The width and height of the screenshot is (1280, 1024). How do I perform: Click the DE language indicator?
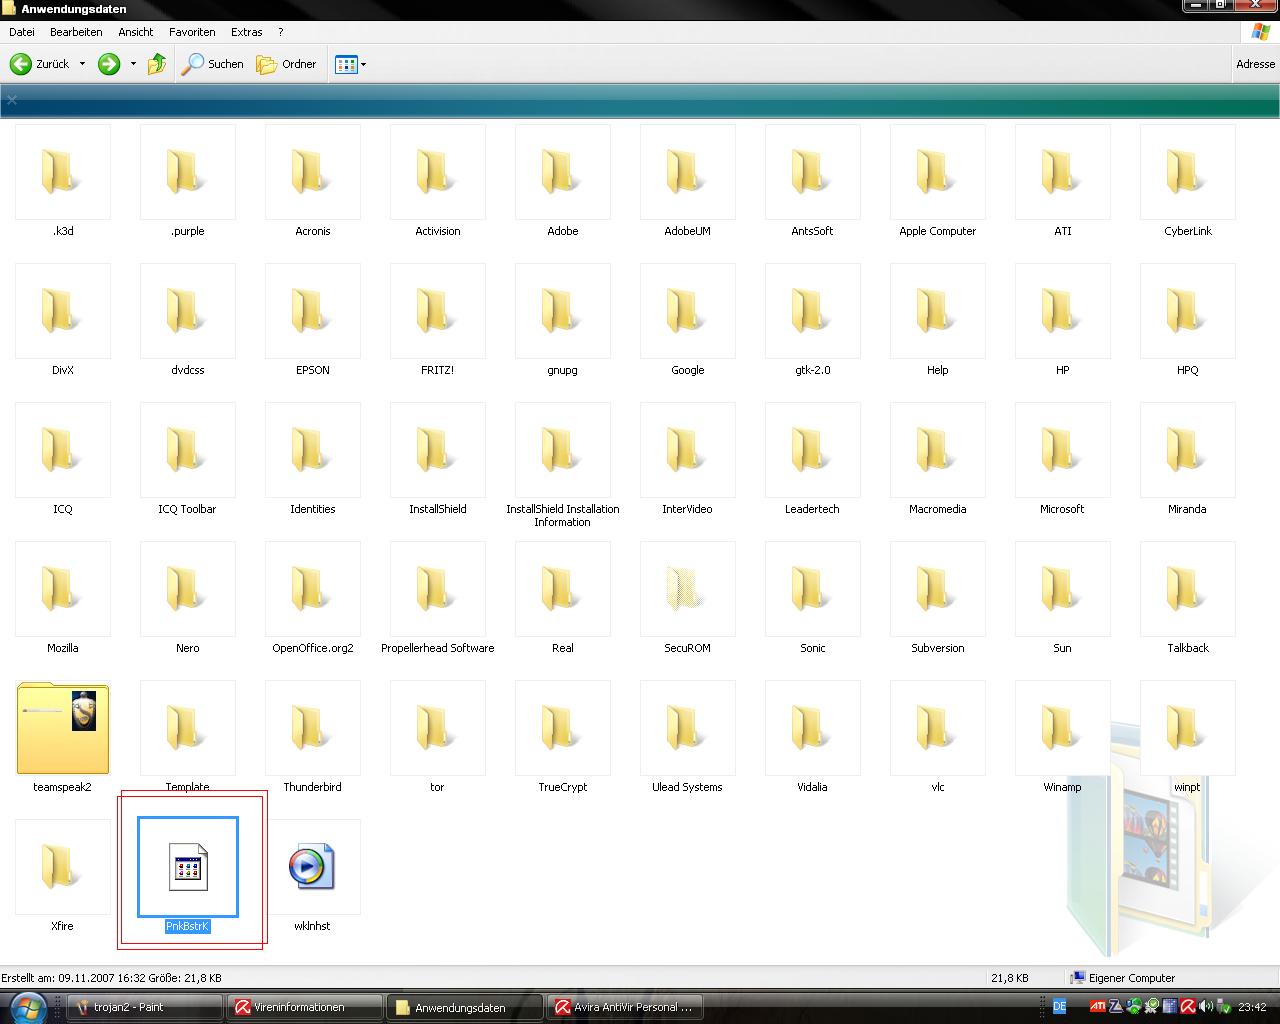pyautogui.click(x=1060, y=1007)
